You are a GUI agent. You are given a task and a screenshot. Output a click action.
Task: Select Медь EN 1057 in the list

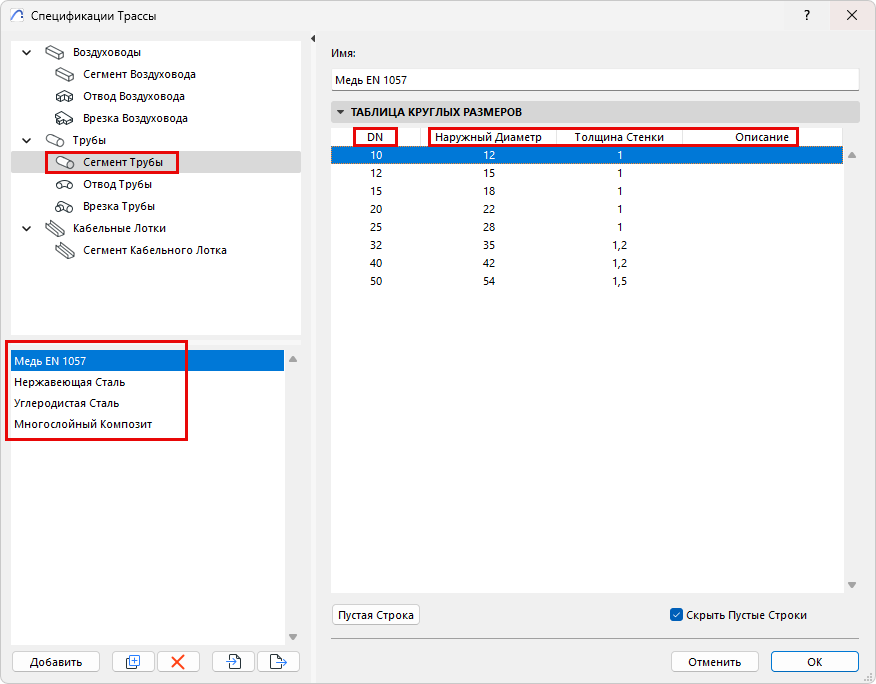tap(147, 361)
